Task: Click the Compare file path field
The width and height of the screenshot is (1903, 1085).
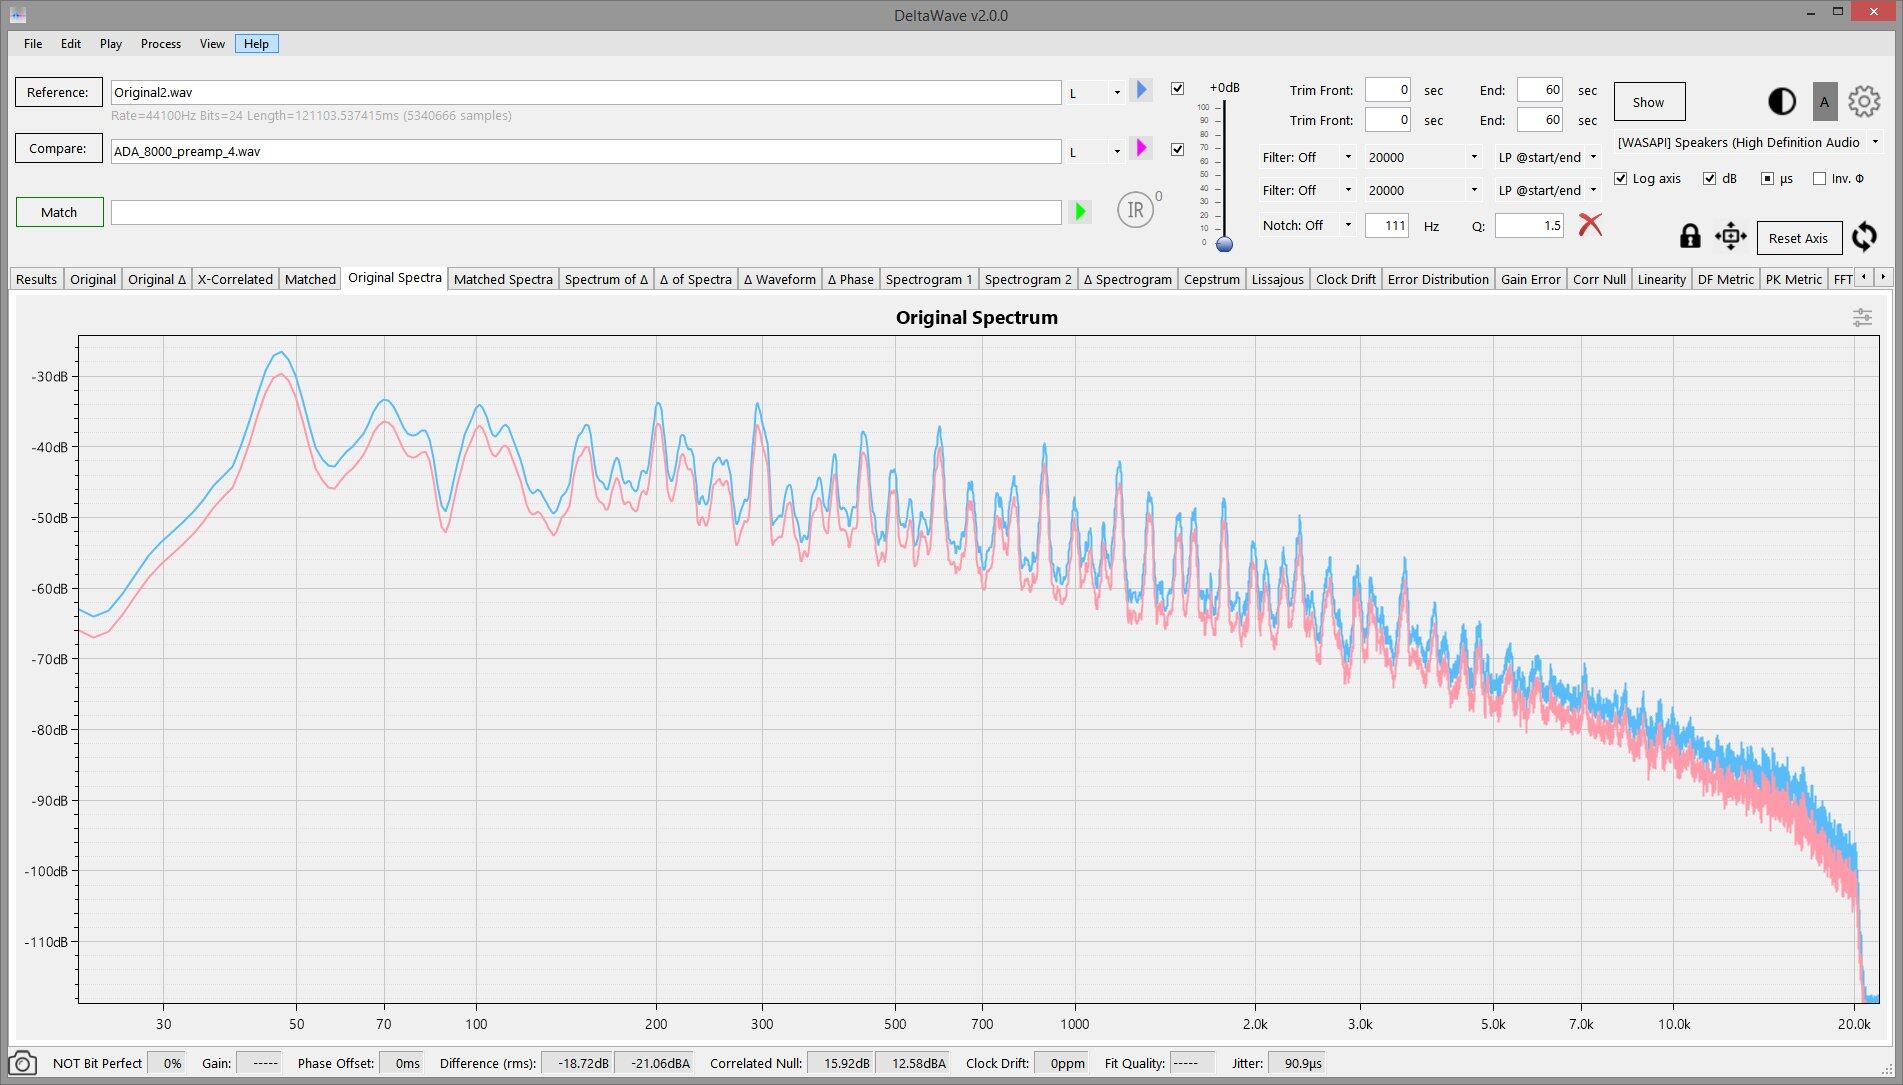Action: (x=586, y=151)
